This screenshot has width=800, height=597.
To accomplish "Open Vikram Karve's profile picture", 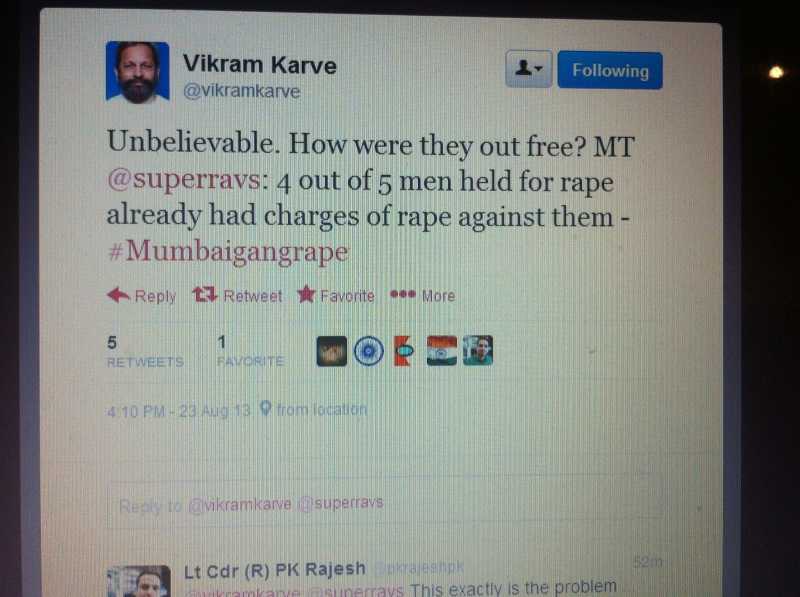I will click(137, 72).
